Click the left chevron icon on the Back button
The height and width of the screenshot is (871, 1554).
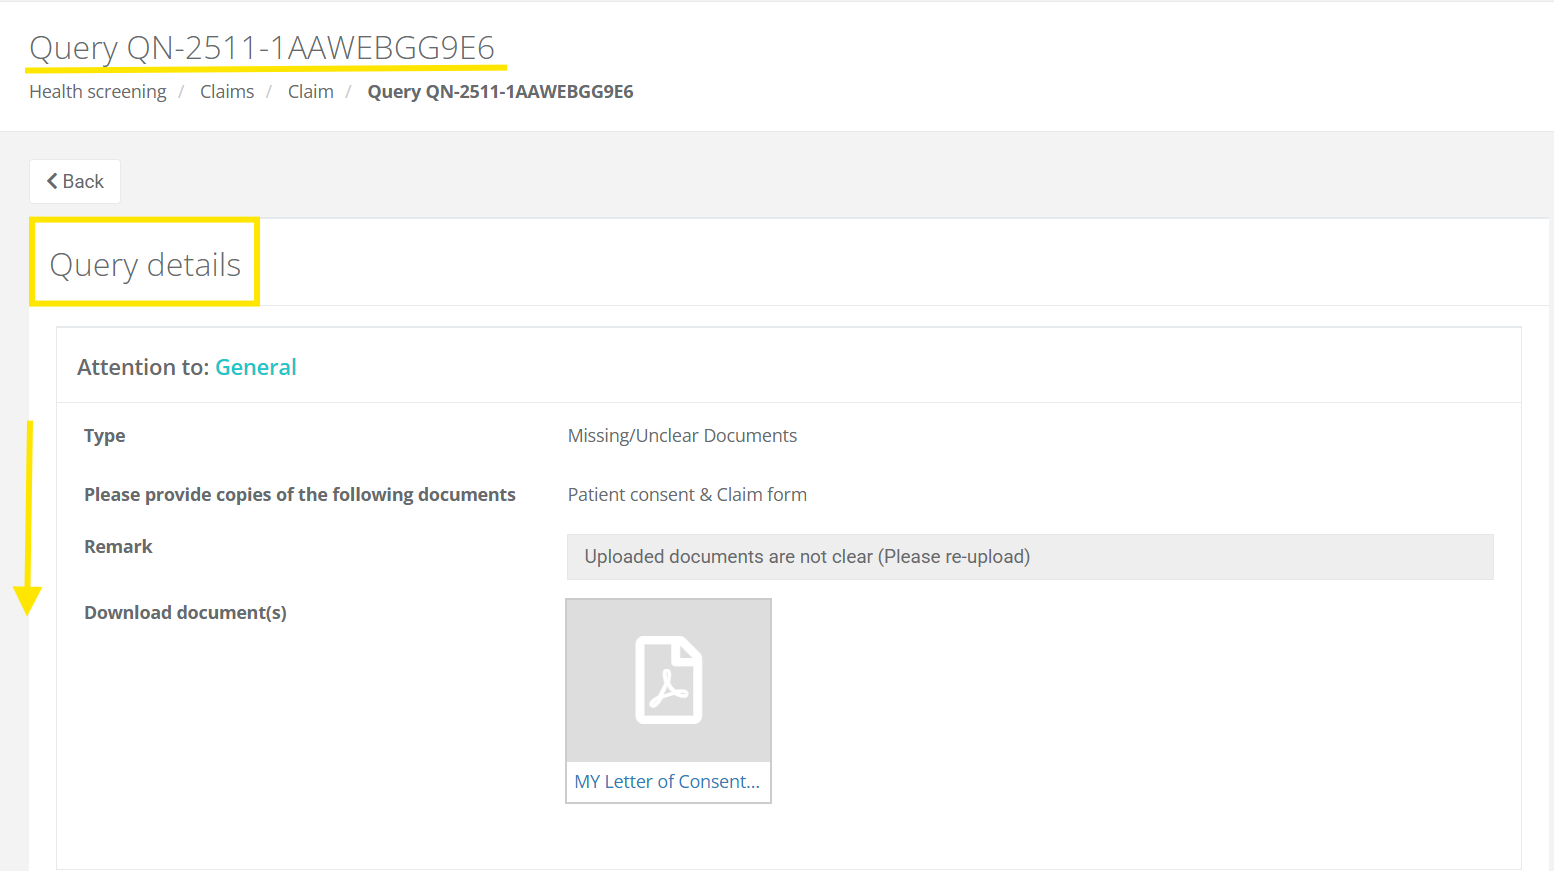click(x=52, y=181)
